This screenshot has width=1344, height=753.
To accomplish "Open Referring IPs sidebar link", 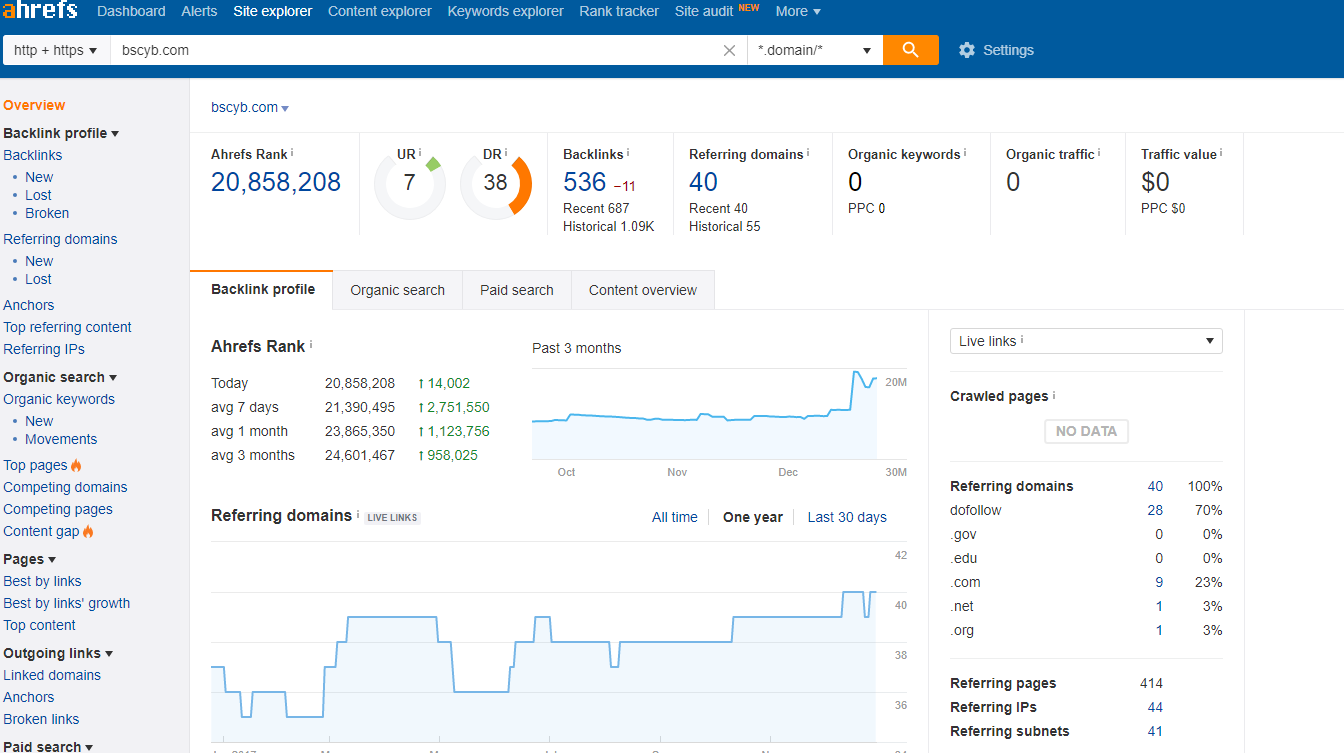I will coord(44,349).
